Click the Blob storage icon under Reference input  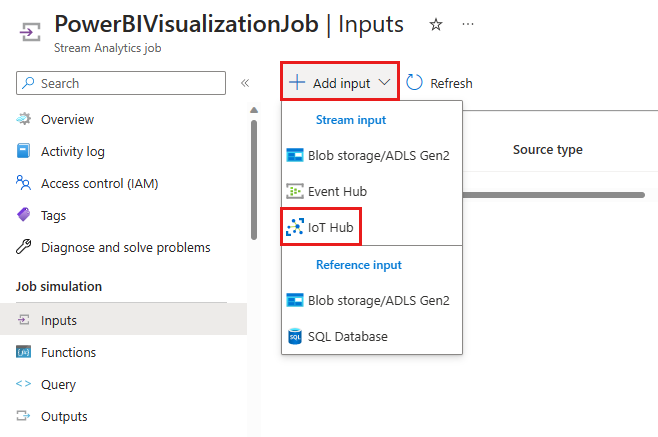point(295,301)
